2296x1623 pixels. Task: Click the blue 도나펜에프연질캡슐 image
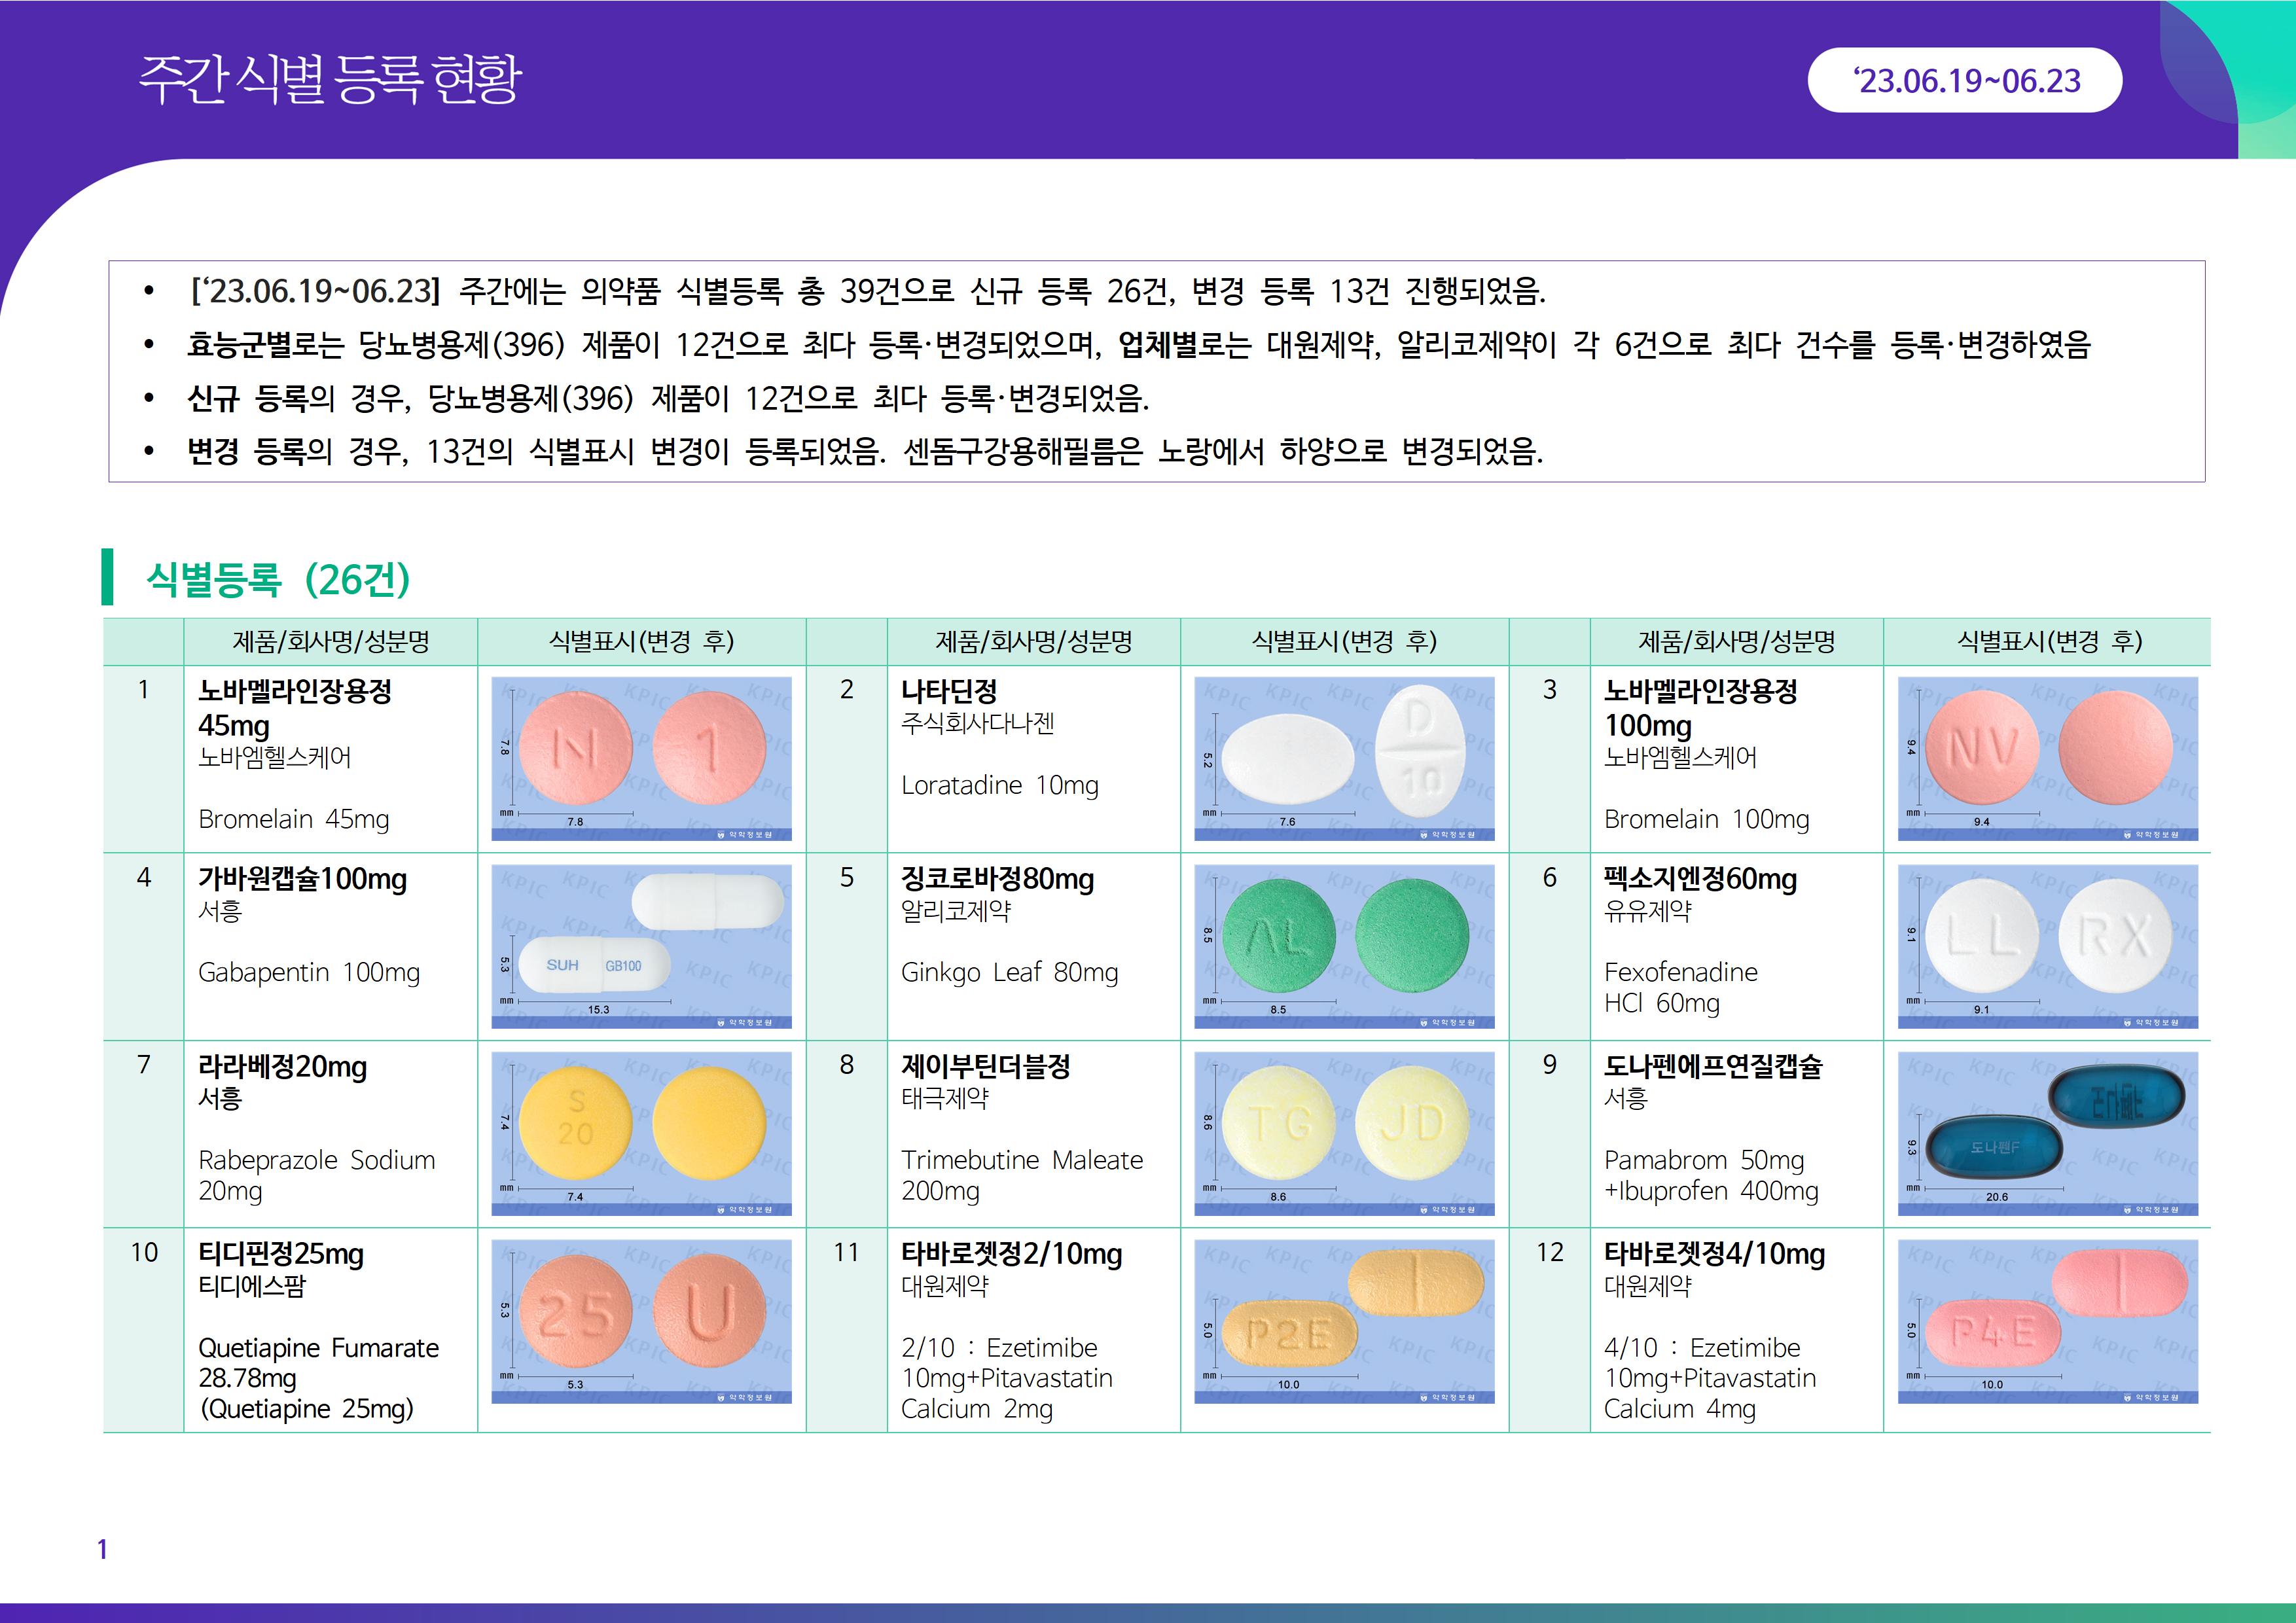tap(2047, 1133)
